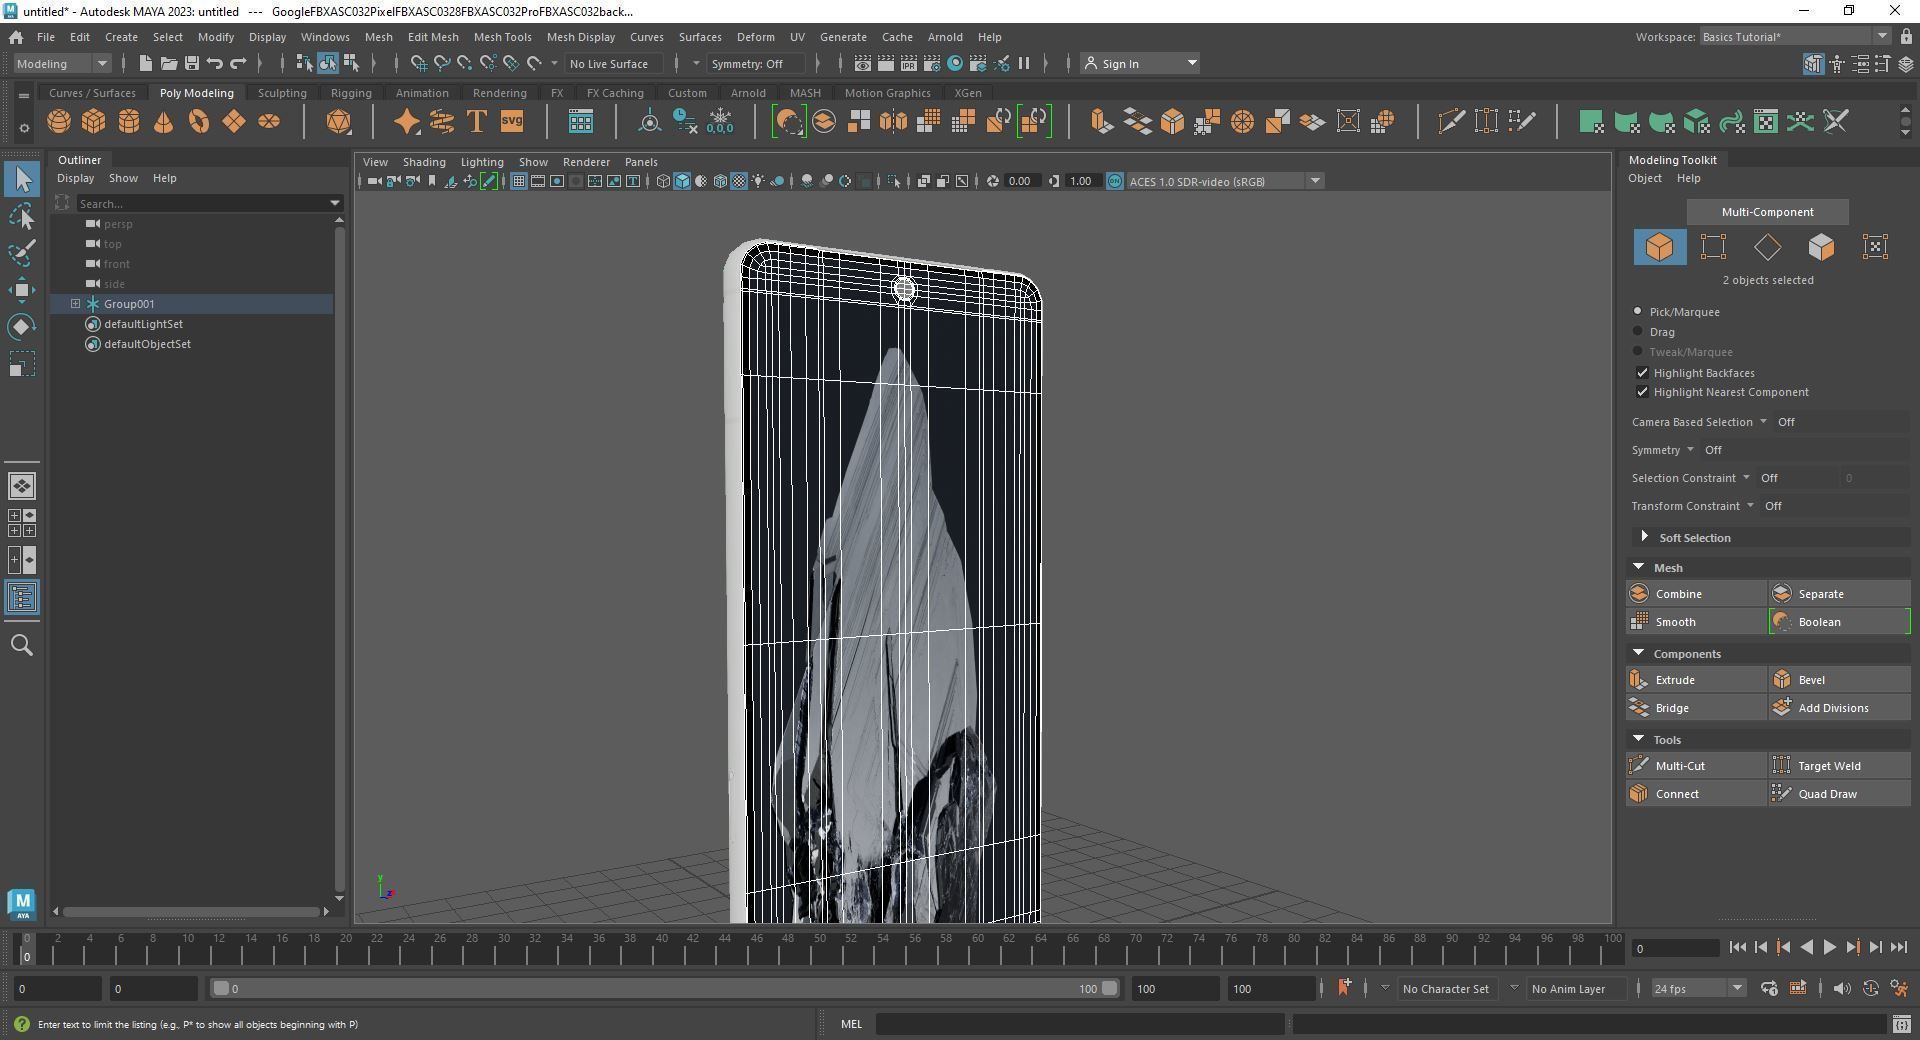Toggle viewport grid display icon
This screenshot has height=1040, width=1920.
[518, 181]
